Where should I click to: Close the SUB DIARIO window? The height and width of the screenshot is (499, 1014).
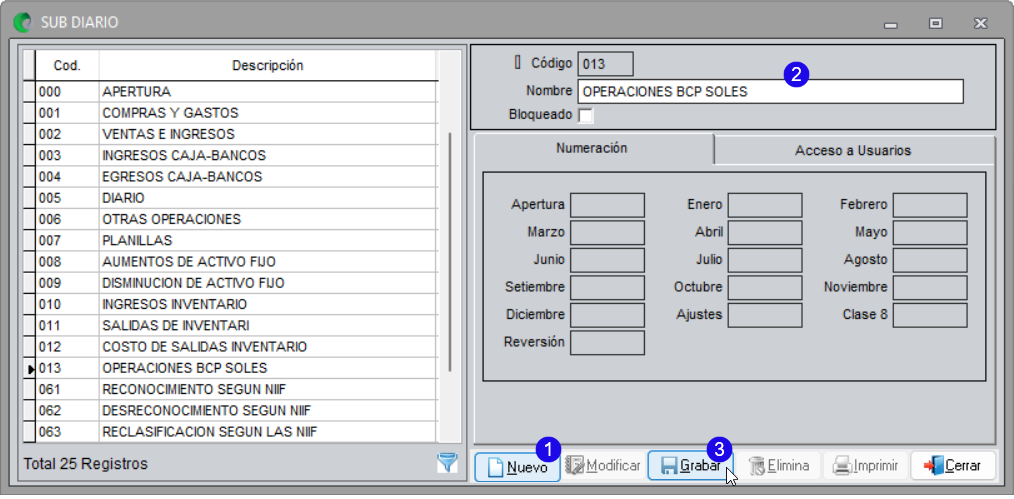pos(980,23)
